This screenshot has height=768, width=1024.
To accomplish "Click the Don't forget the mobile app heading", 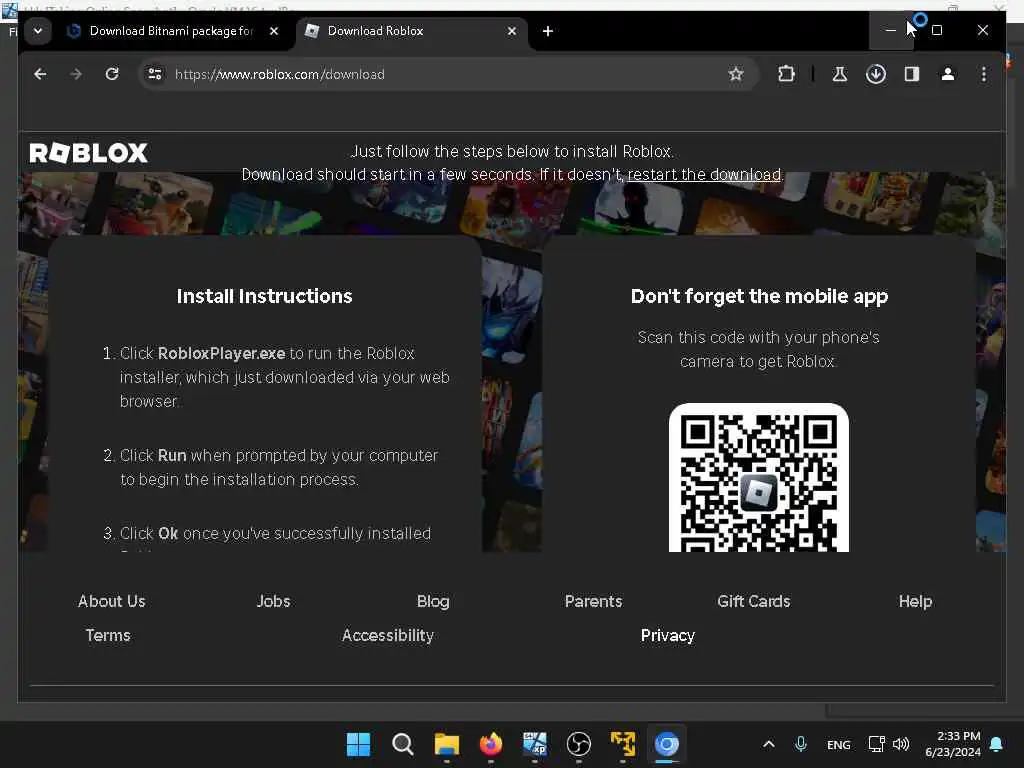I will coord(760,296).
